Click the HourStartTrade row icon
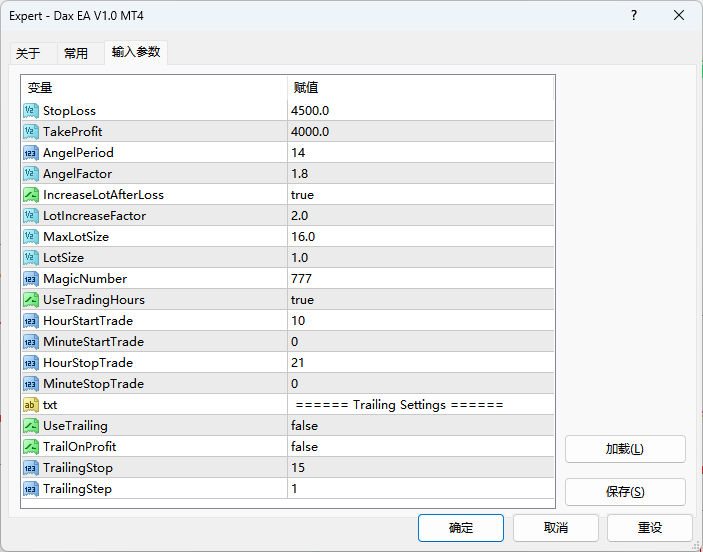 [x=30, y=321]
